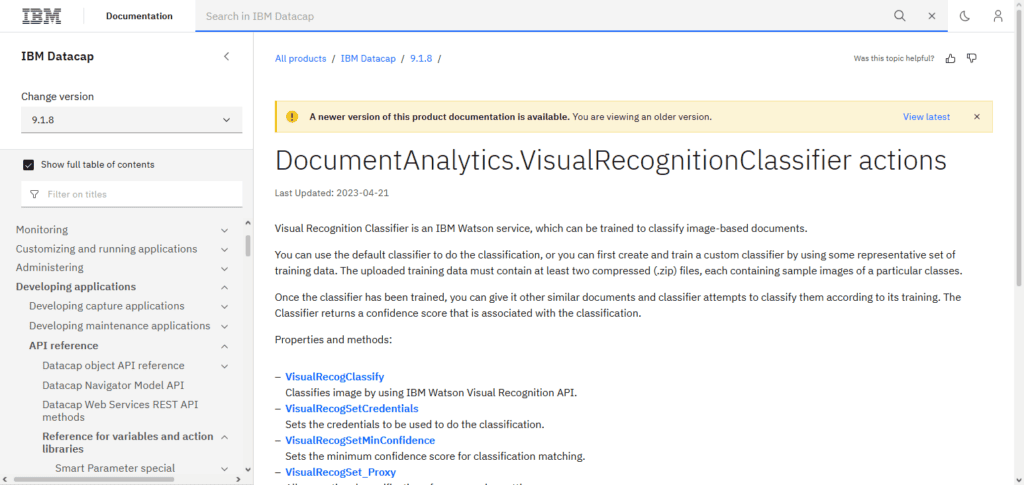The image size is (1024, 485).
Task: Expand Customizing and running applications
Action: (225, 249)
